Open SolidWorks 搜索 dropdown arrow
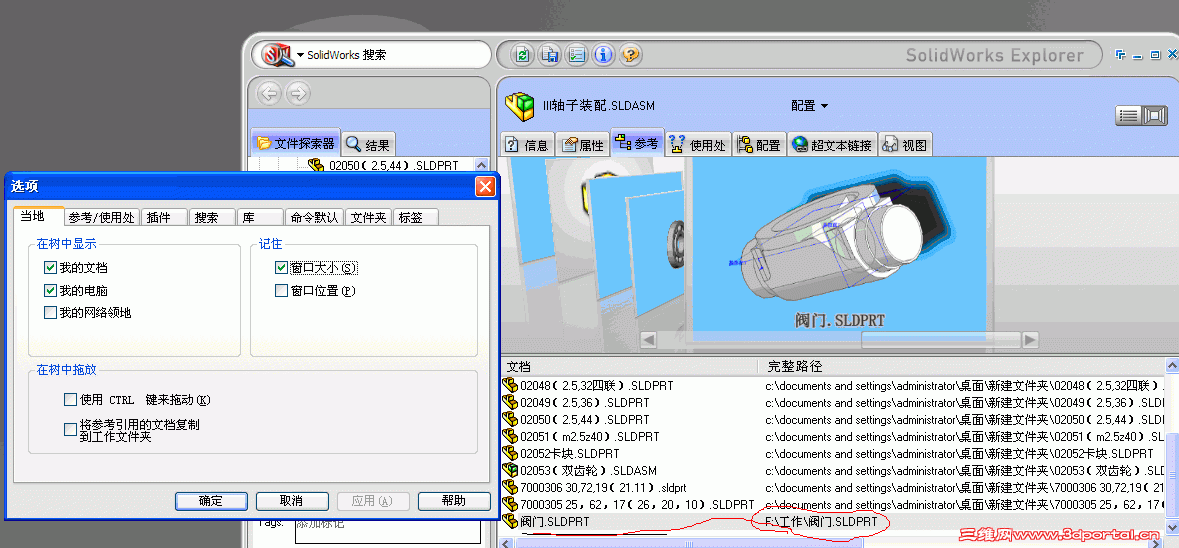The height and width of the screenshot is (548, 1179). tap(301, 55)
